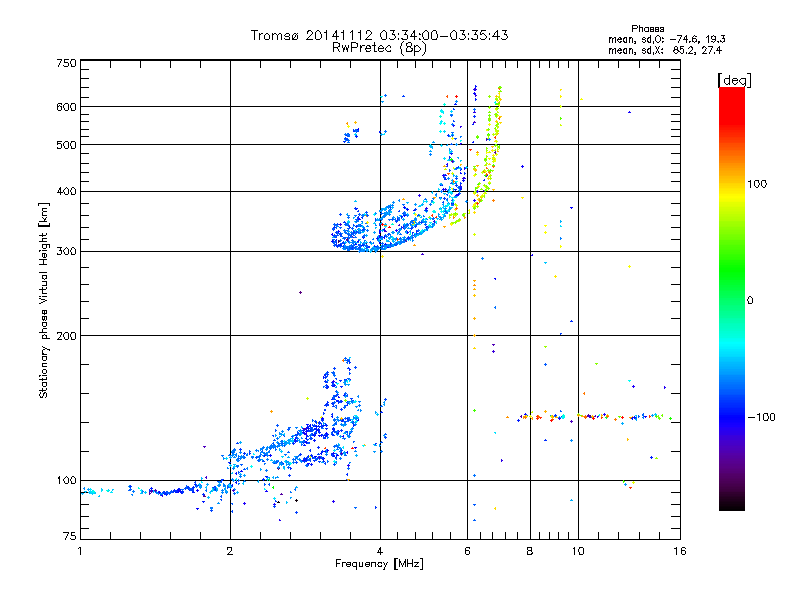The image size is (800, 600).
Task: Click the 'Phases' header label
Action: click(647, 29)
